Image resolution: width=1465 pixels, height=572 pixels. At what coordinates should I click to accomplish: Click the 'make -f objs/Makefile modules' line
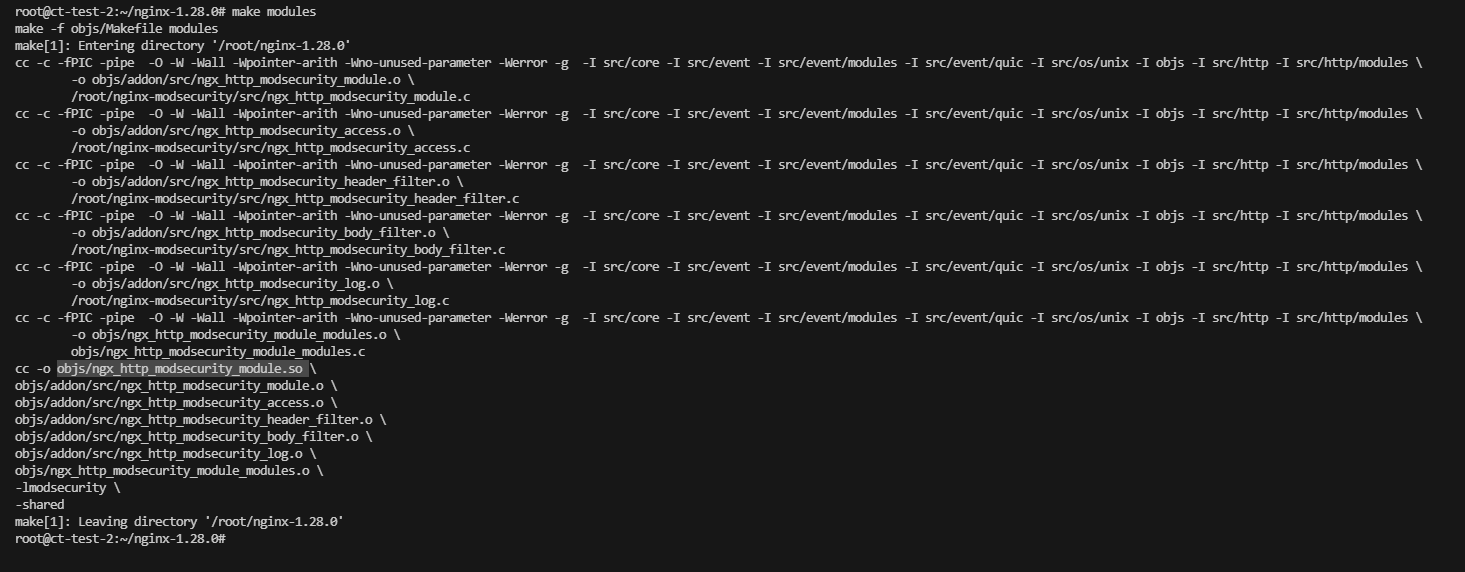(x=116, y=28)
